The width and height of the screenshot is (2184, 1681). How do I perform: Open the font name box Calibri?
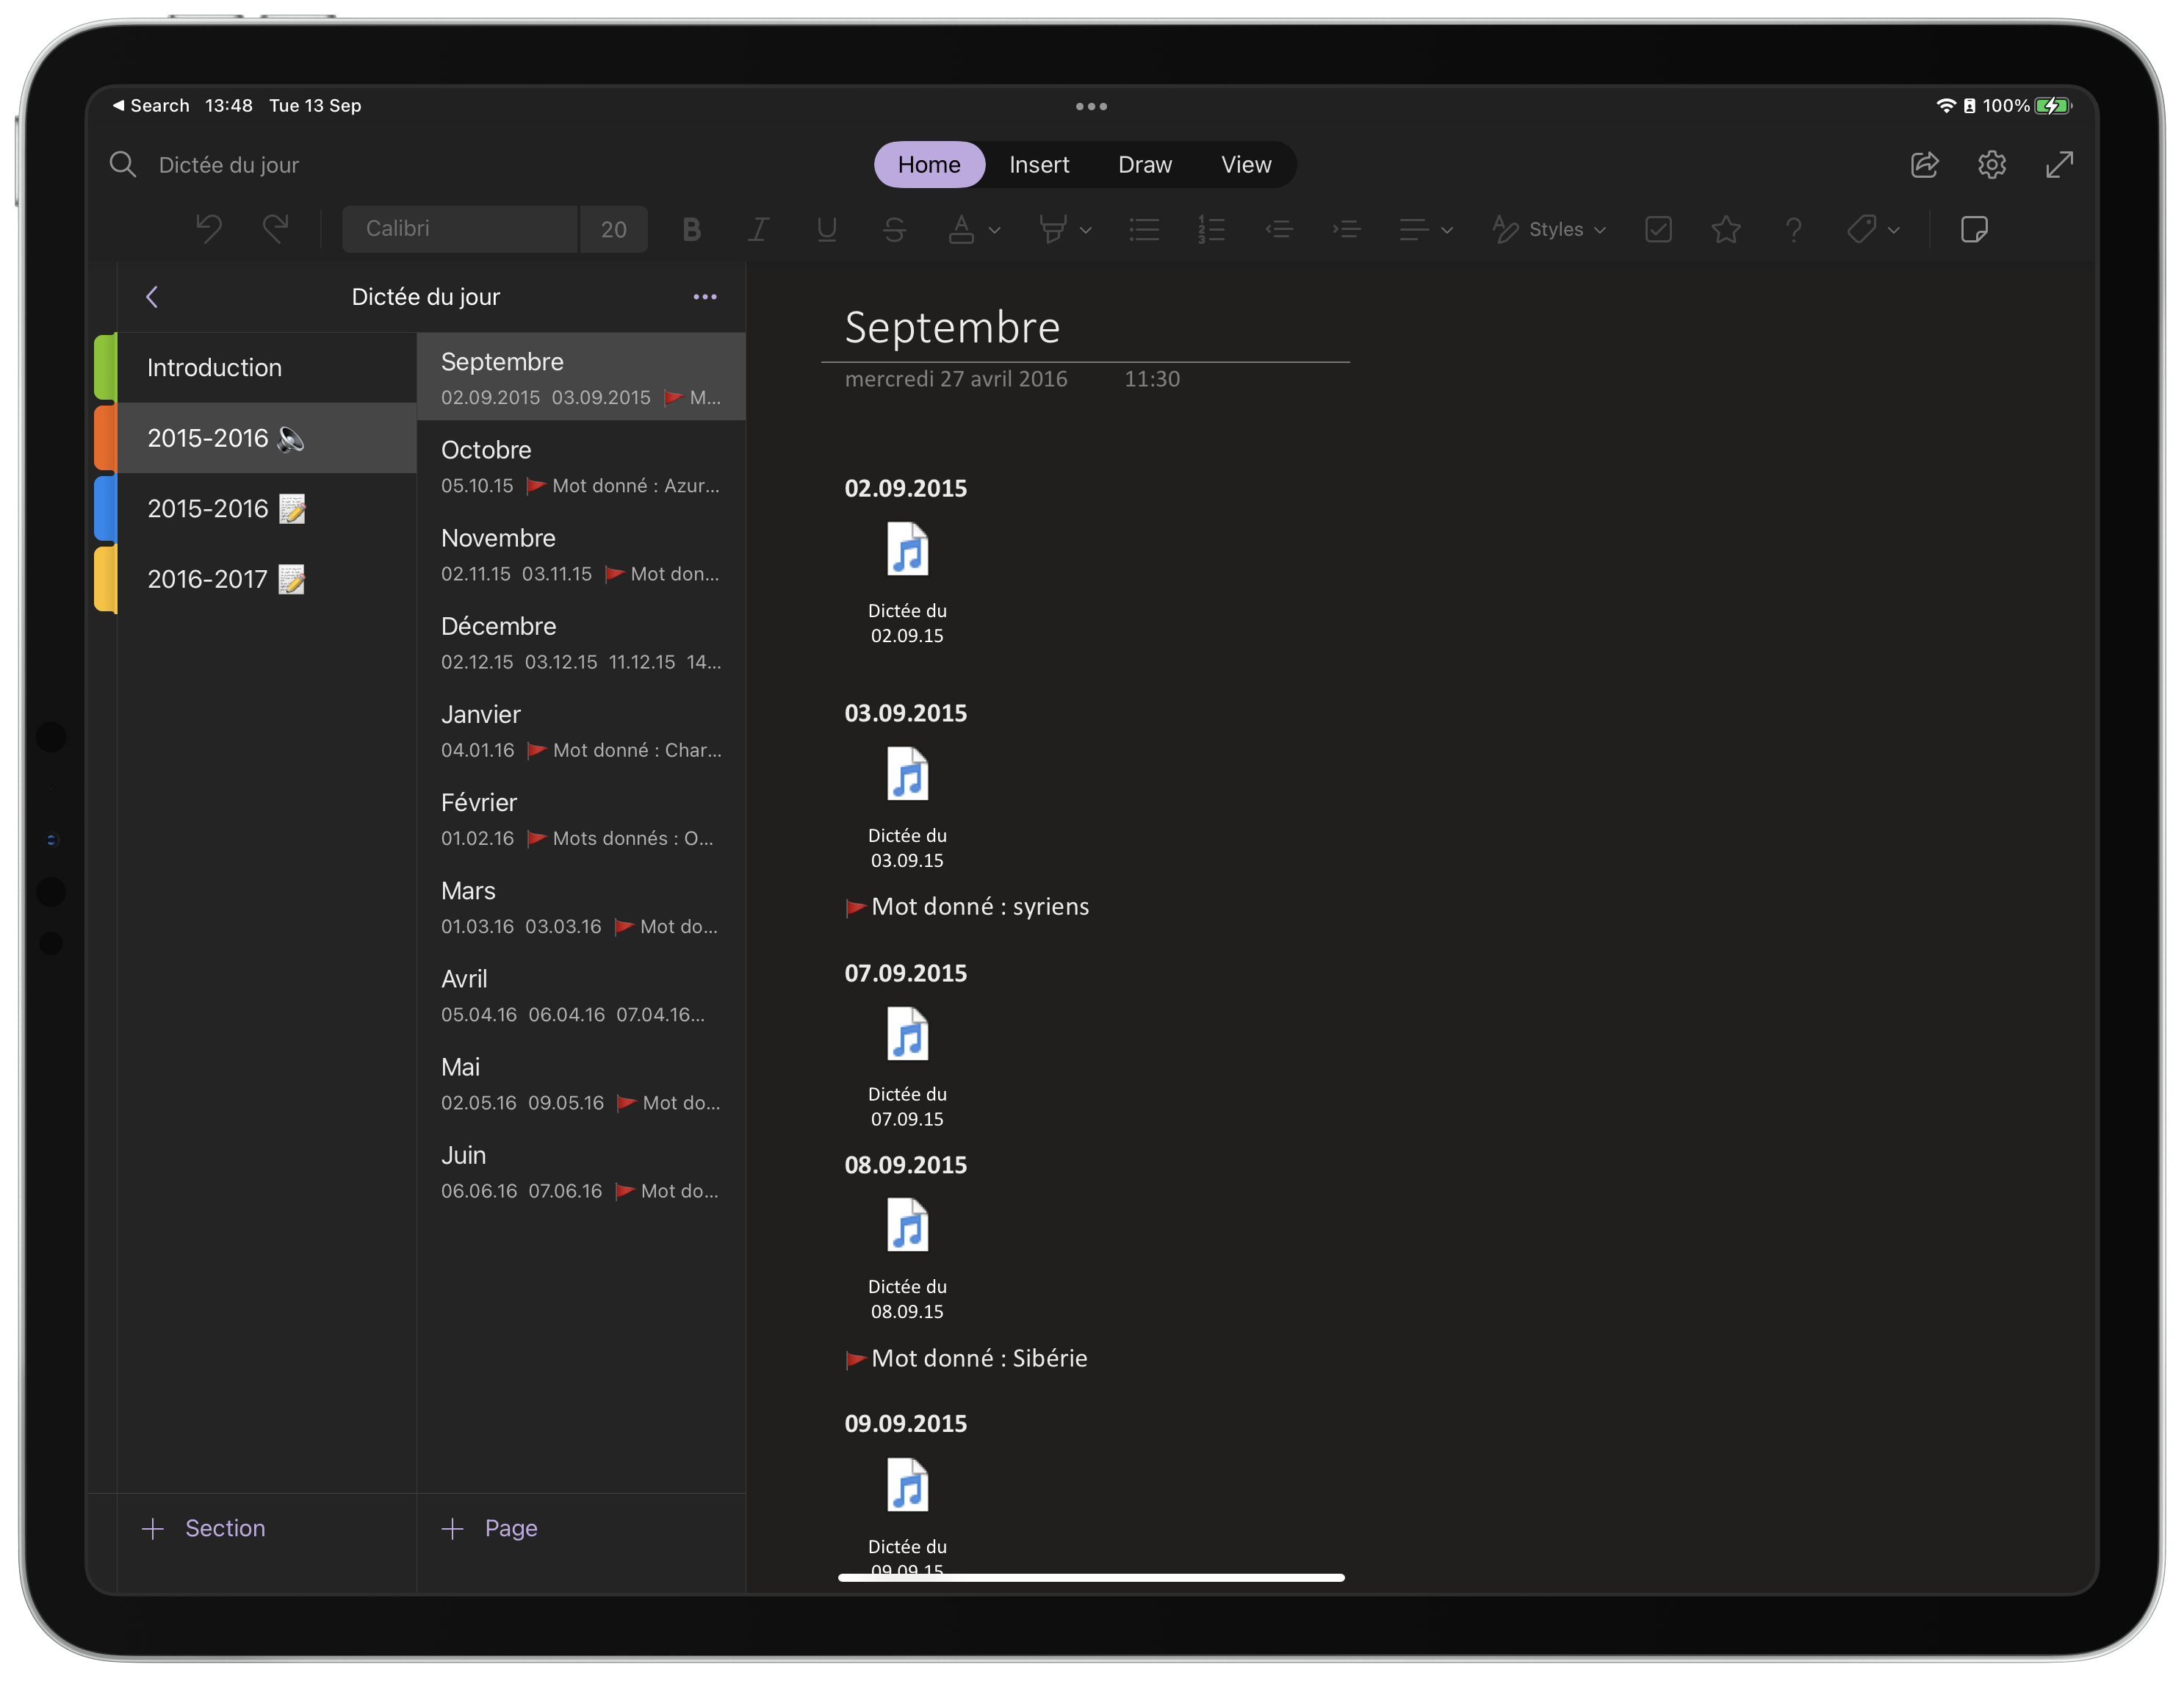(x=460, y=229)
